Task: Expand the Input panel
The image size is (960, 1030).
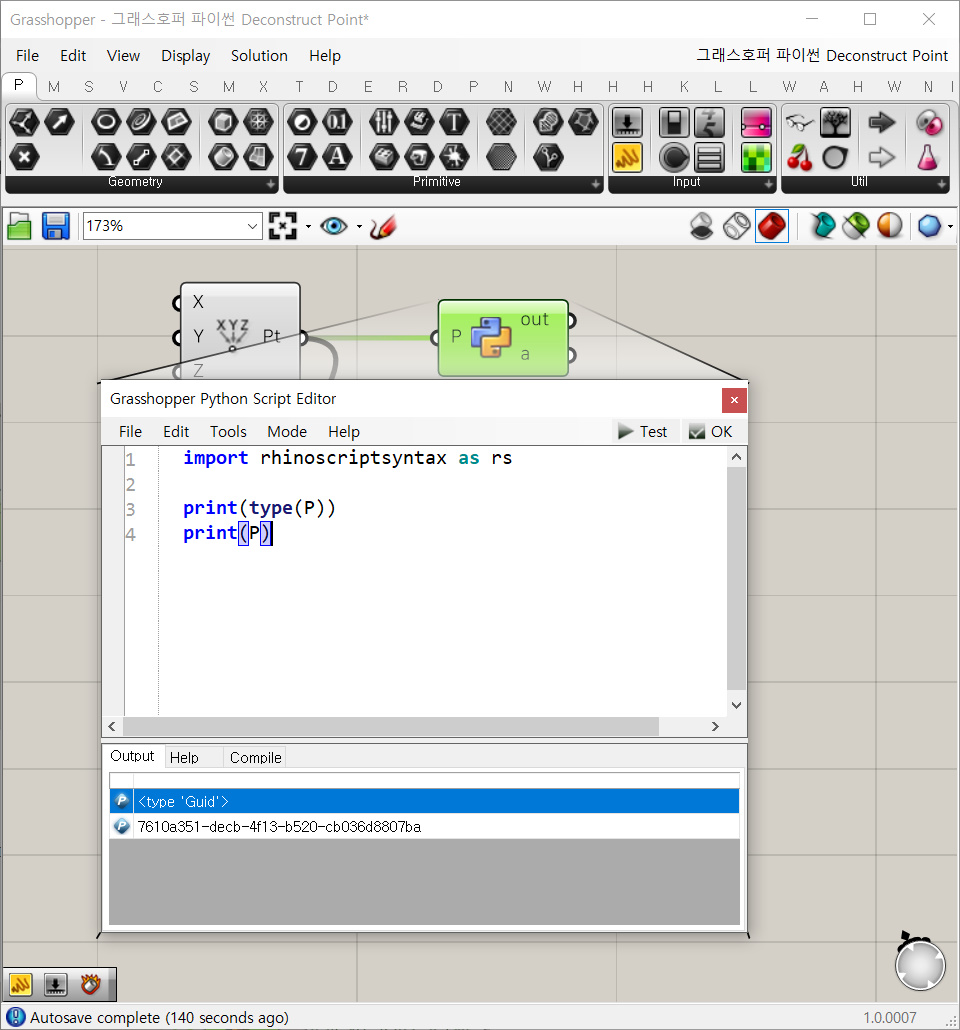Action: tap(769, 185)
